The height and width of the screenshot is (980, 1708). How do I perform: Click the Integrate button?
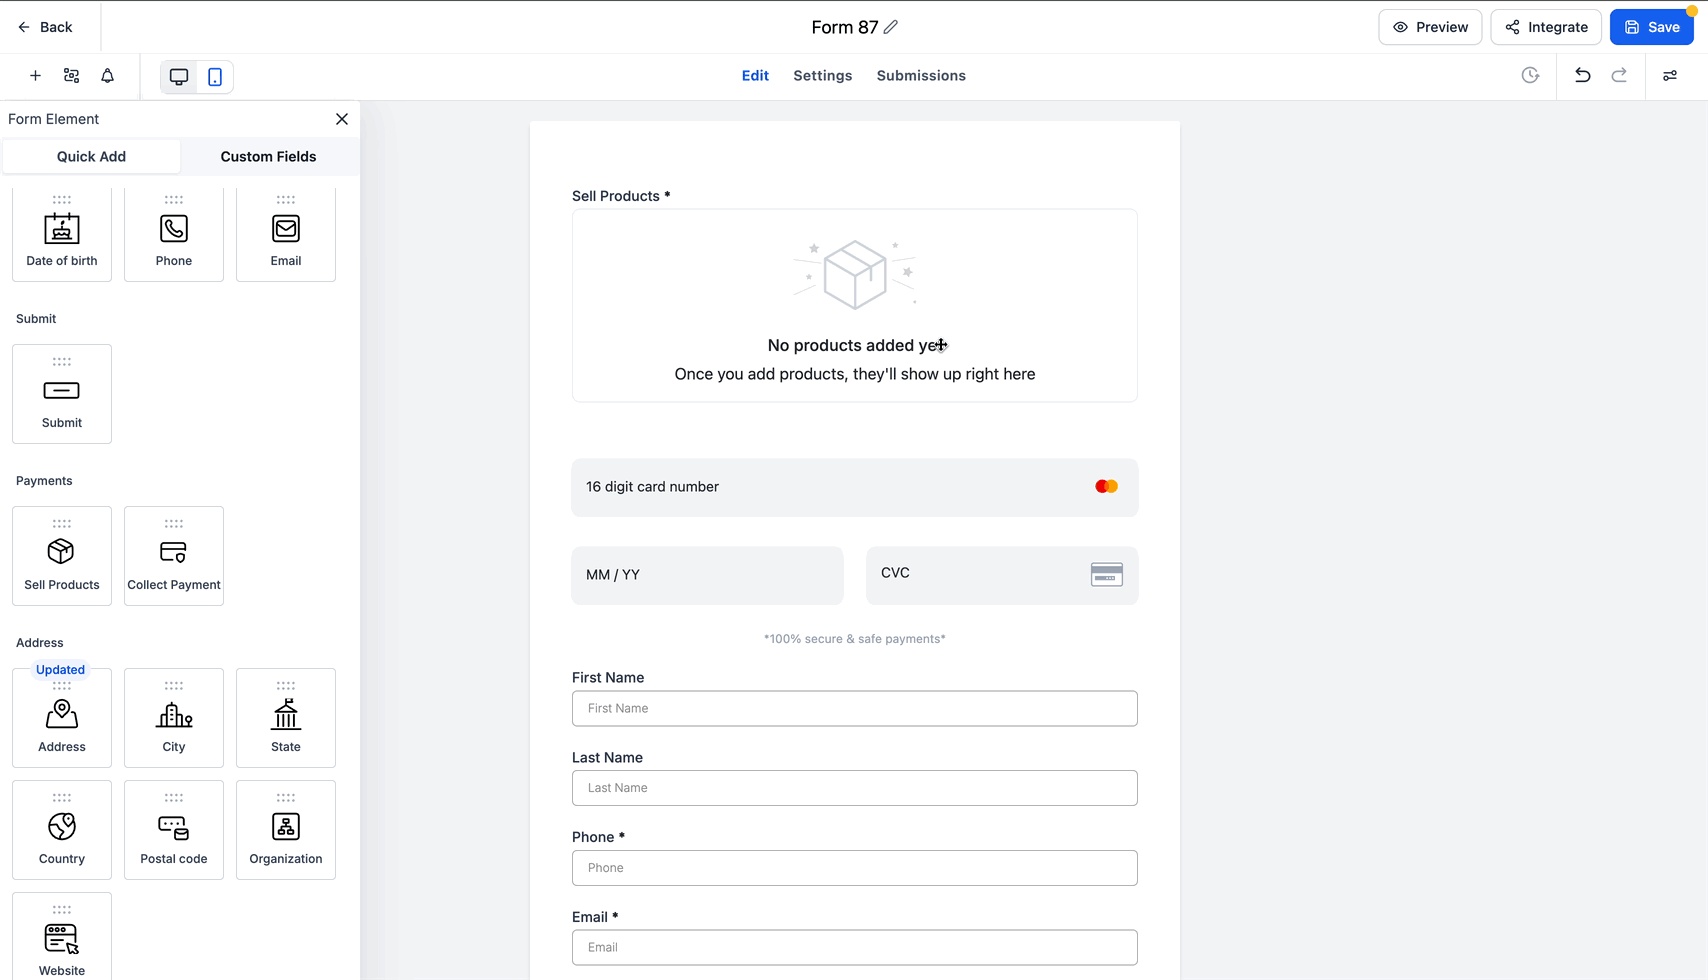(x=1546, y=27)
